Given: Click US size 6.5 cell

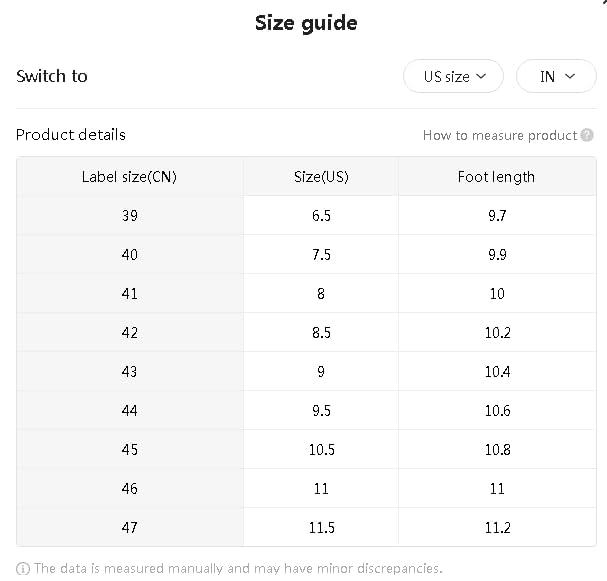Looking at the screenshot, I should pyautogui.click(x=321, y=216).
